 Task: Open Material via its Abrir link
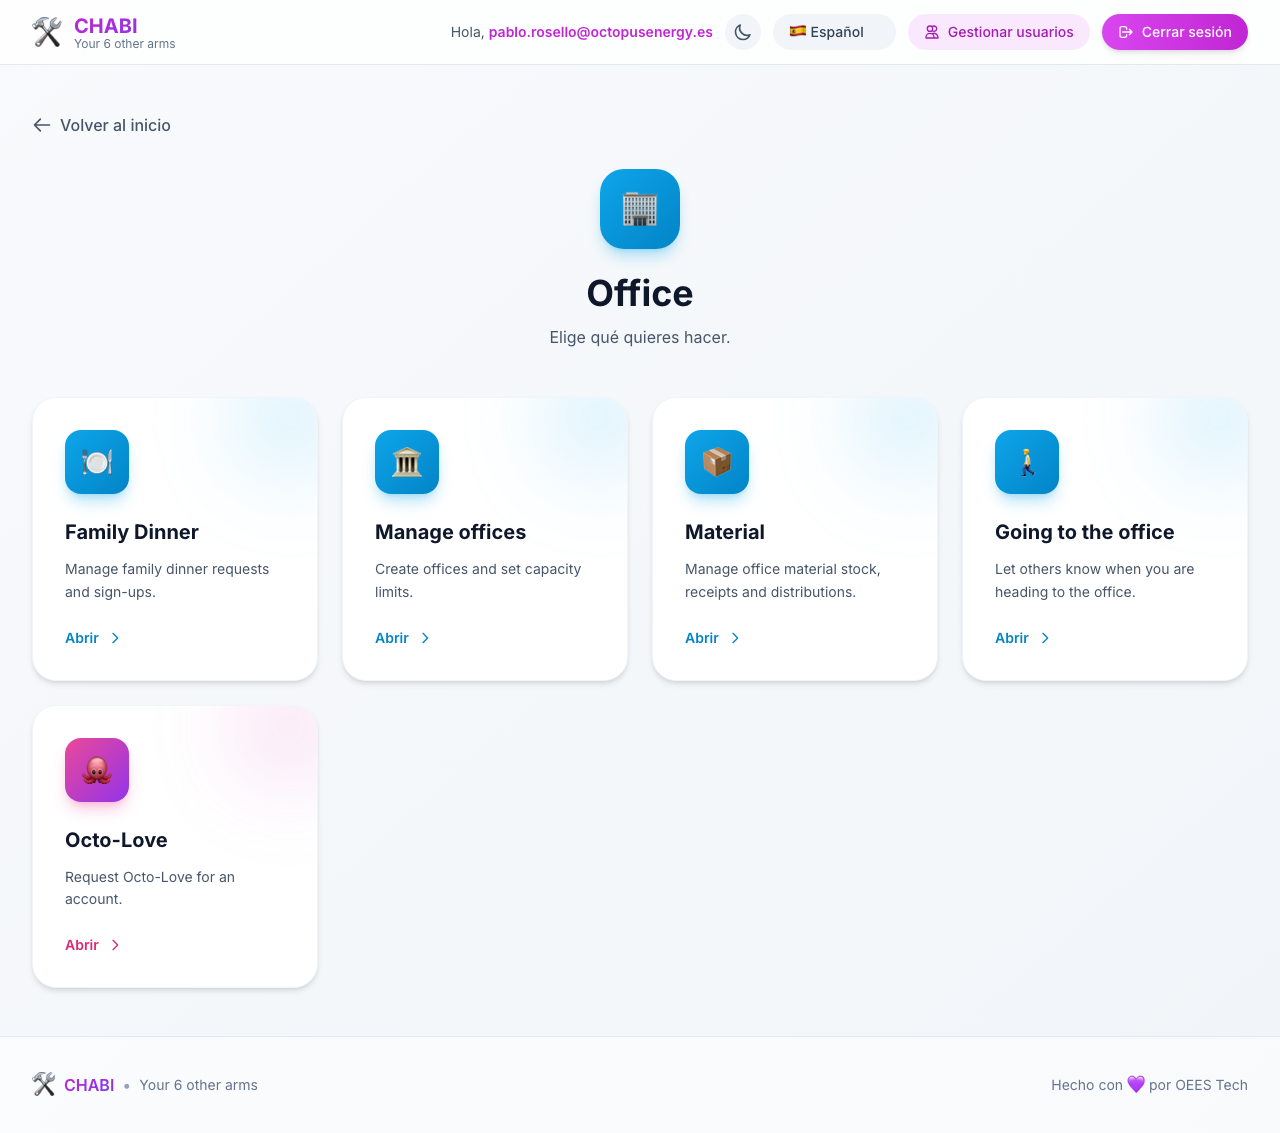(713, 638)
